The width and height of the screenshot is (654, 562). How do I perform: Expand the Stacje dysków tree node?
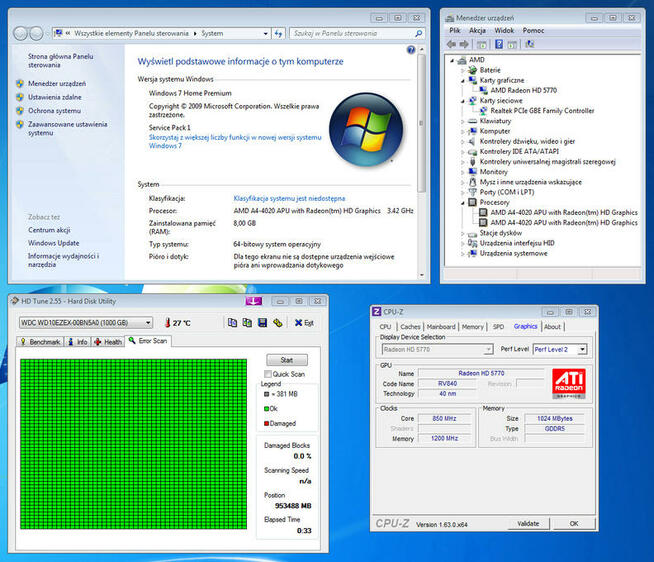(463, 233)
